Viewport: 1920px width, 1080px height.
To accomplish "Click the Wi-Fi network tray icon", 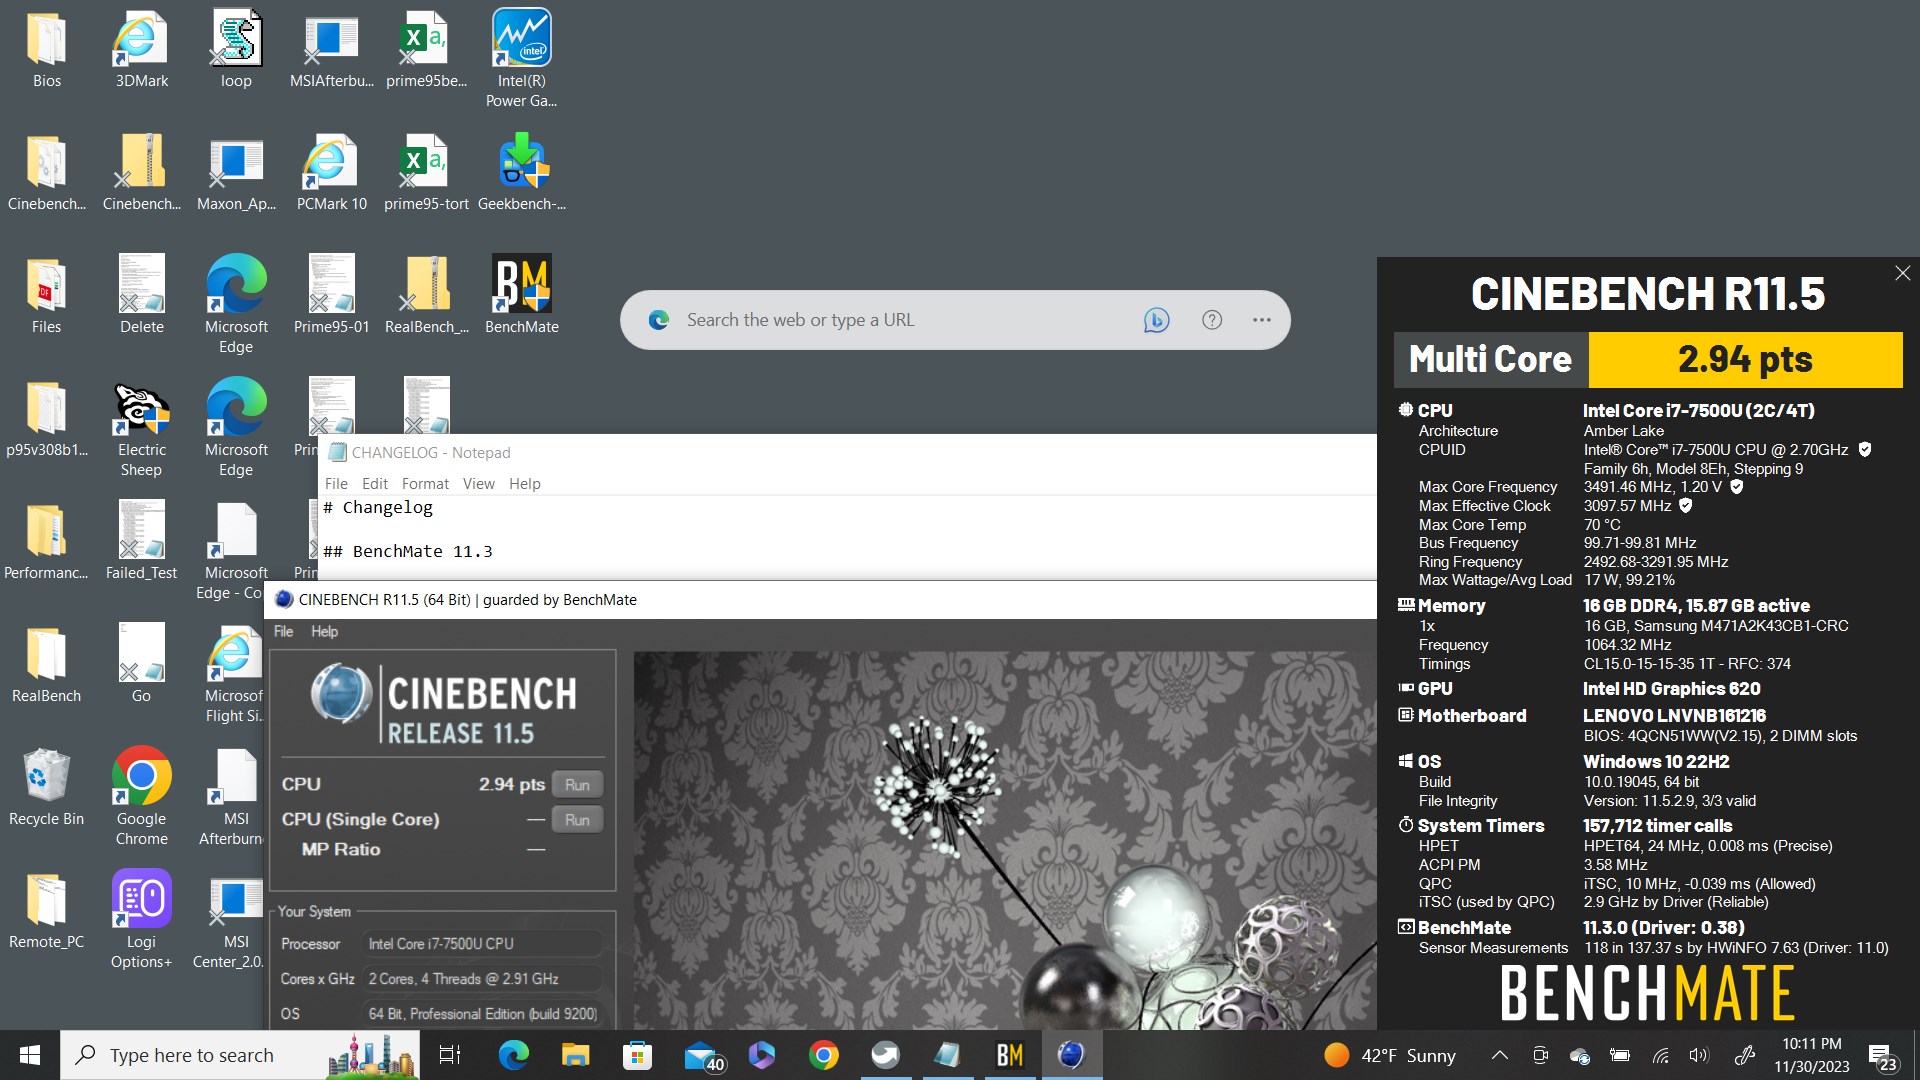I will point(1660,1055).
